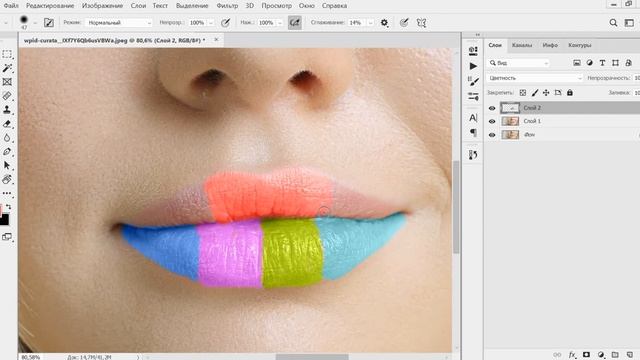Lock all layer attributes padlock
The height and width of the screenshot is (360, 640).
(570, 93)
